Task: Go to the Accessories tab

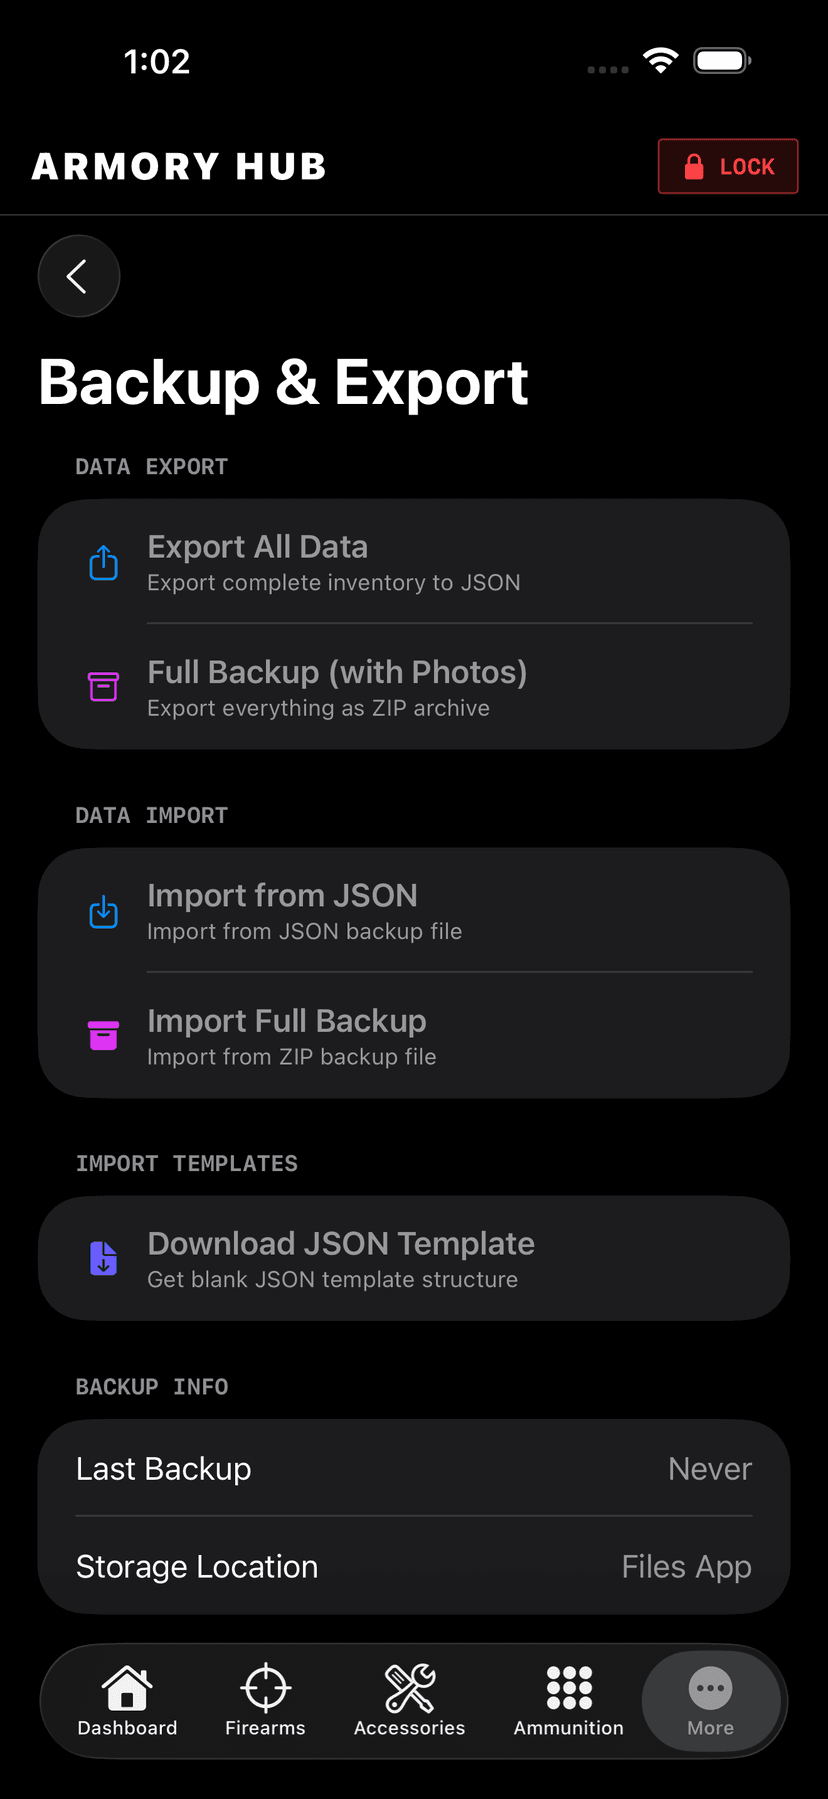Action: point(409,1701)
